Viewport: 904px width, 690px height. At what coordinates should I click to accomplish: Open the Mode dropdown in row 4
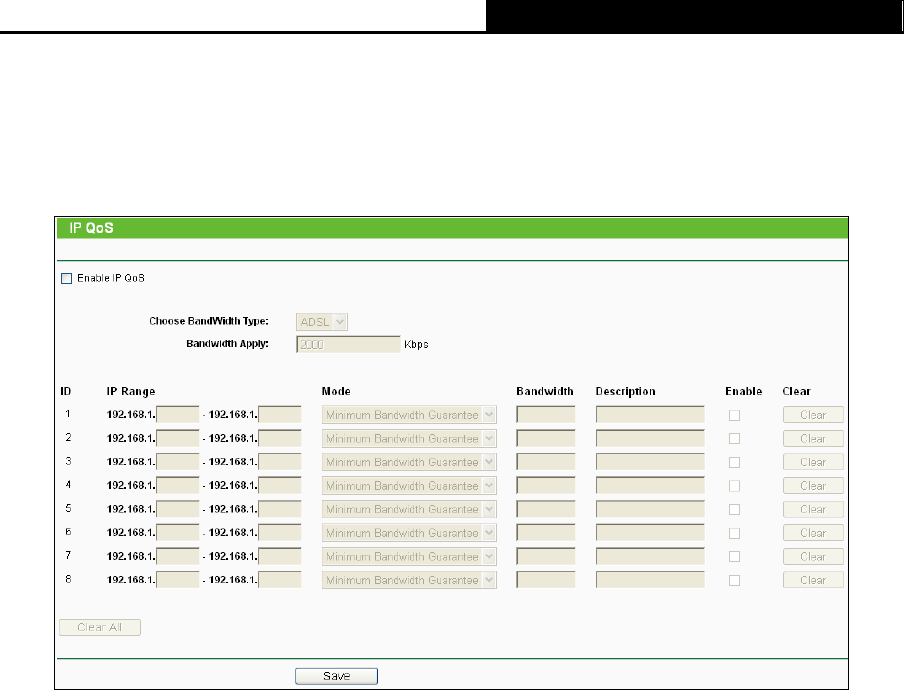[409, 485]
